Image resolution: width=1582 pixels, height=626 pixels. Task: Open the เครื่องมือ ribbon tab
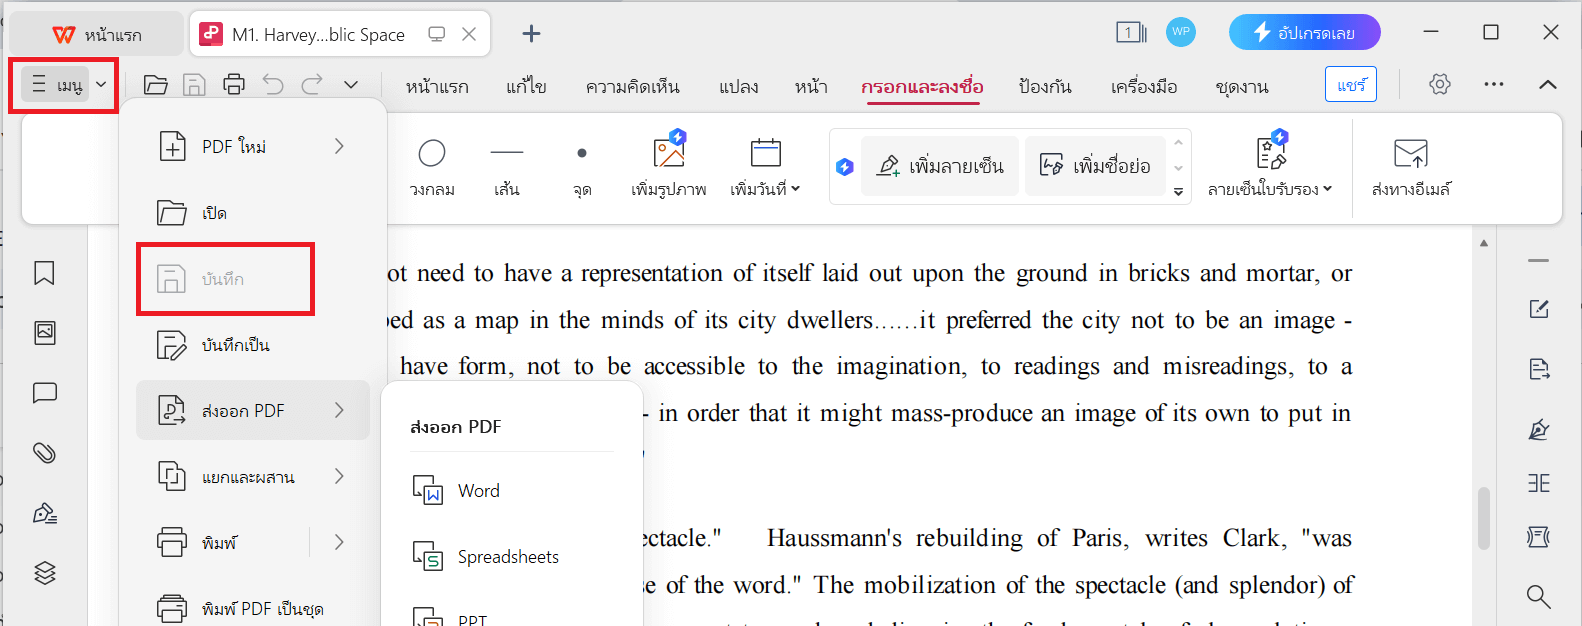(1144, 87)
